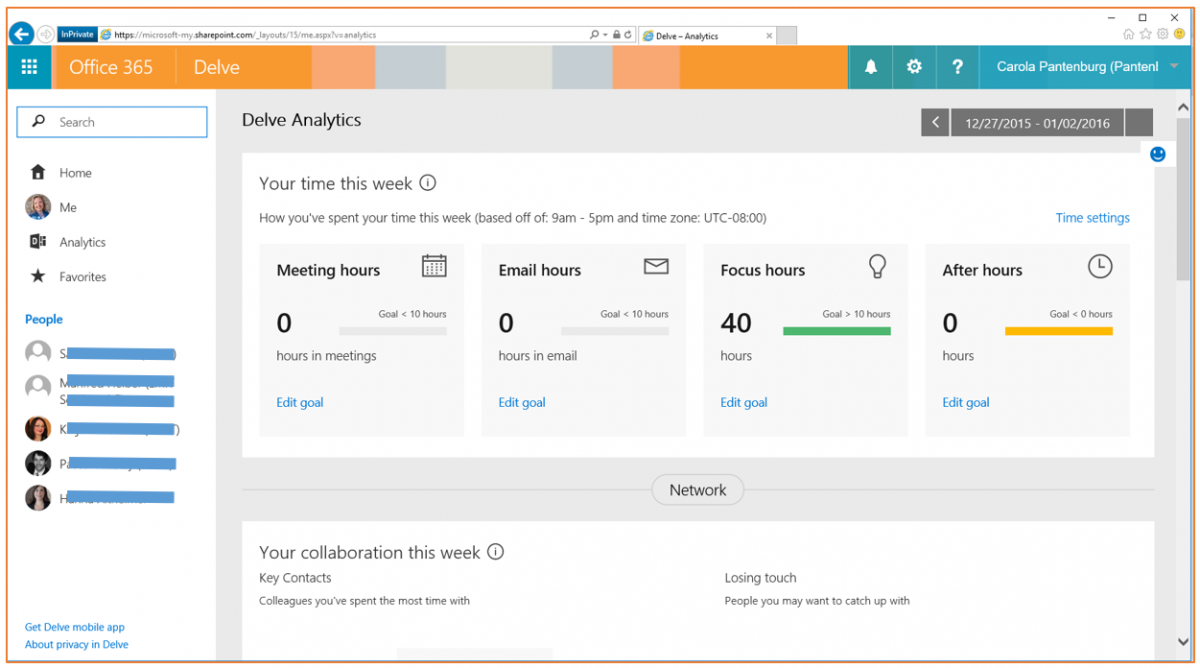Click the profile photo next to Me
The image size is (1200, 668).
[38, 207]
